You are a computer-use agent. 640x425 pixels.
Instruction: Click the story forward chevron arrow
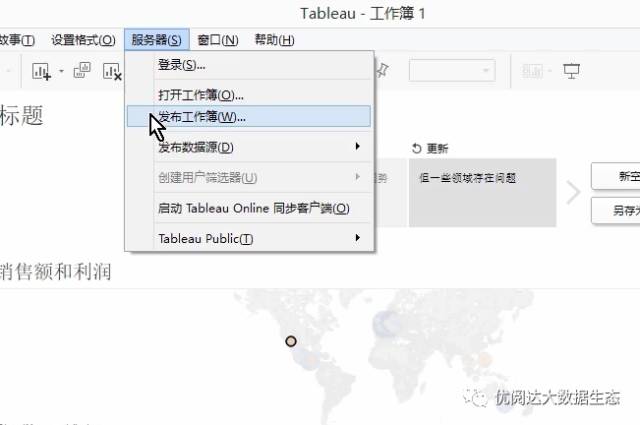tap(573, 192)
